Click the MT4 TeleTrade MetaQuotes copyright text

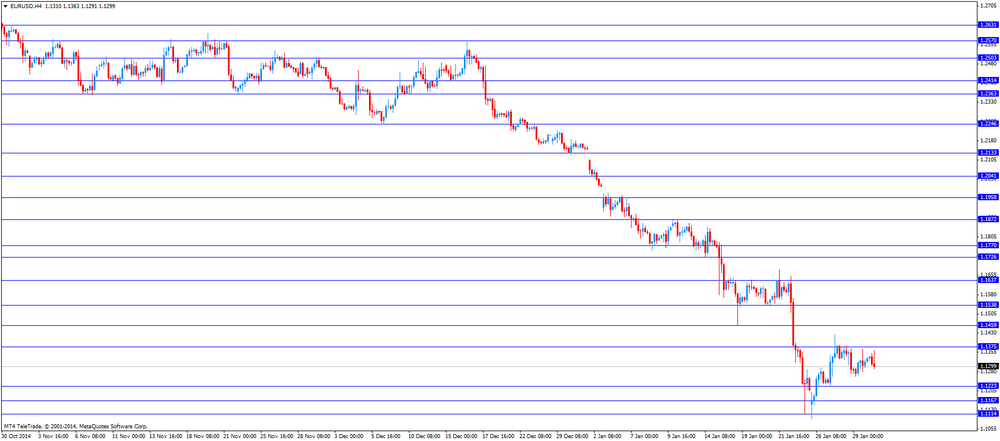point(75,426)
